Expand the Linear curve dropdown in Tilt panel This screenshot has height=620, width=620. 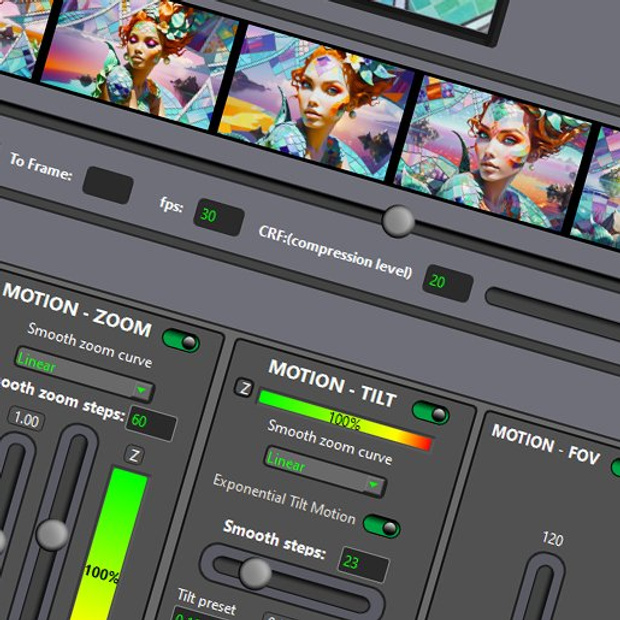click(324, 472)
